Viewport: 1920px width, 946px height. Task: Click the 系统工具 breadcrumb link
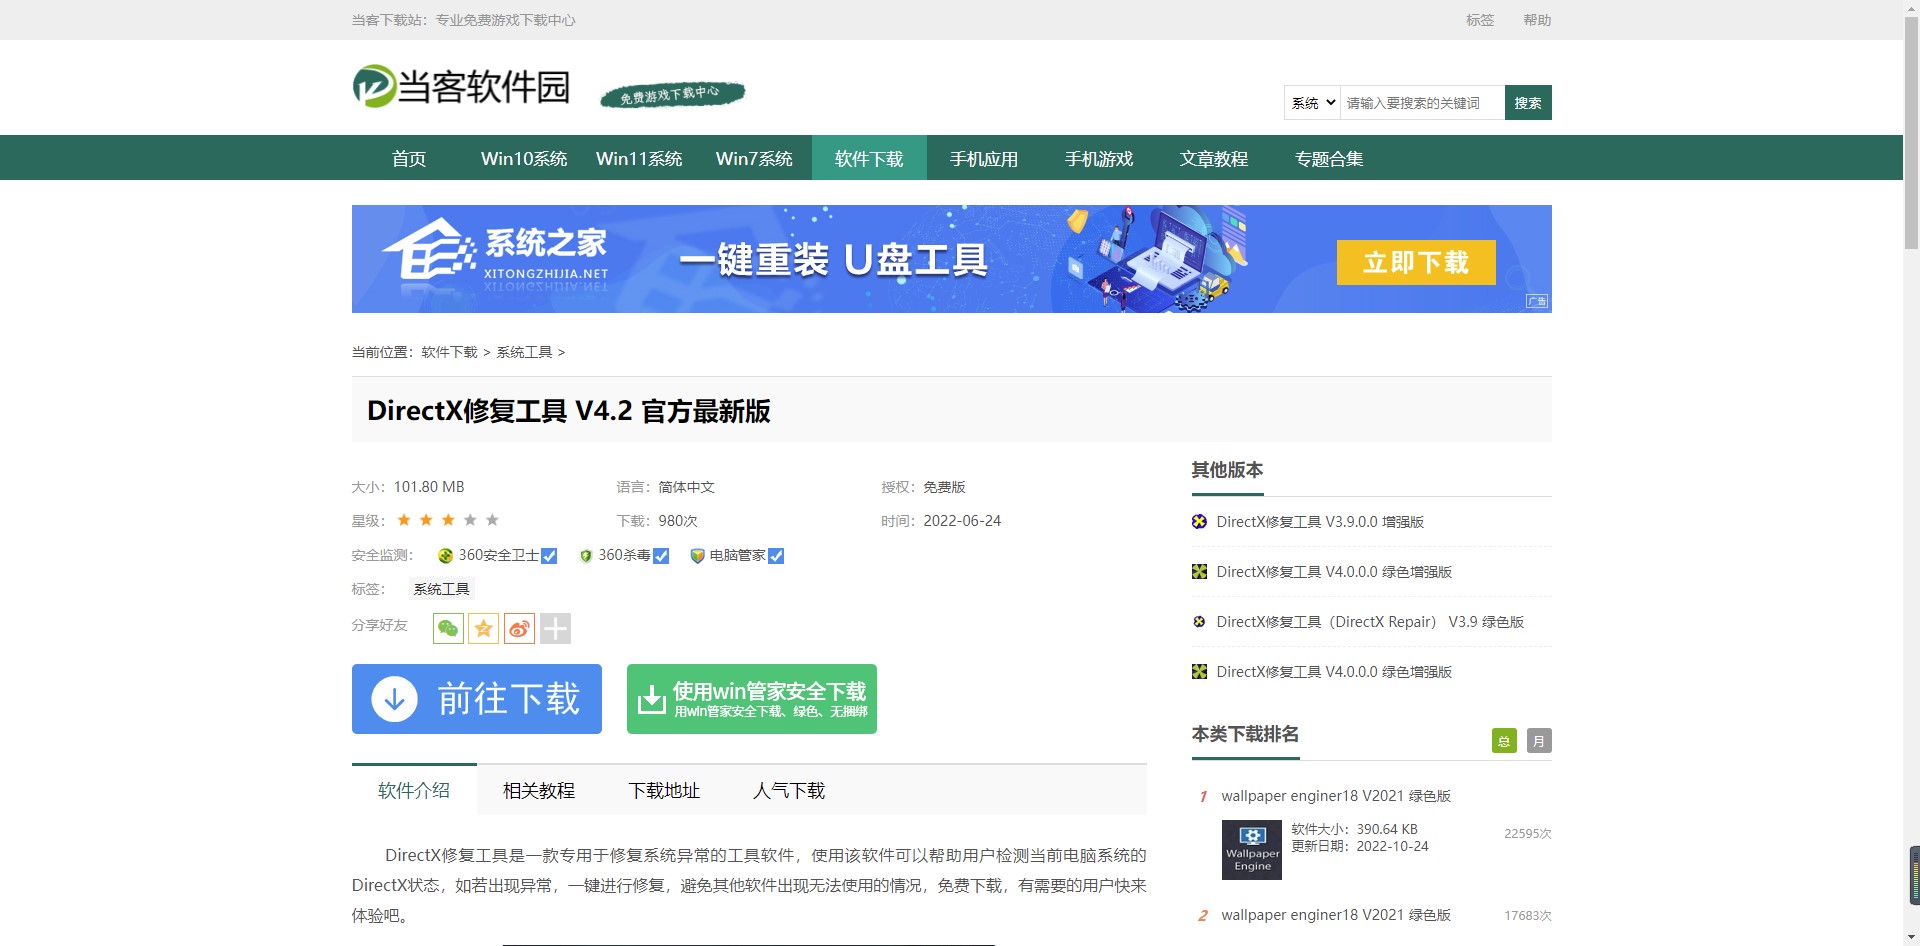(x=524, y=352)
